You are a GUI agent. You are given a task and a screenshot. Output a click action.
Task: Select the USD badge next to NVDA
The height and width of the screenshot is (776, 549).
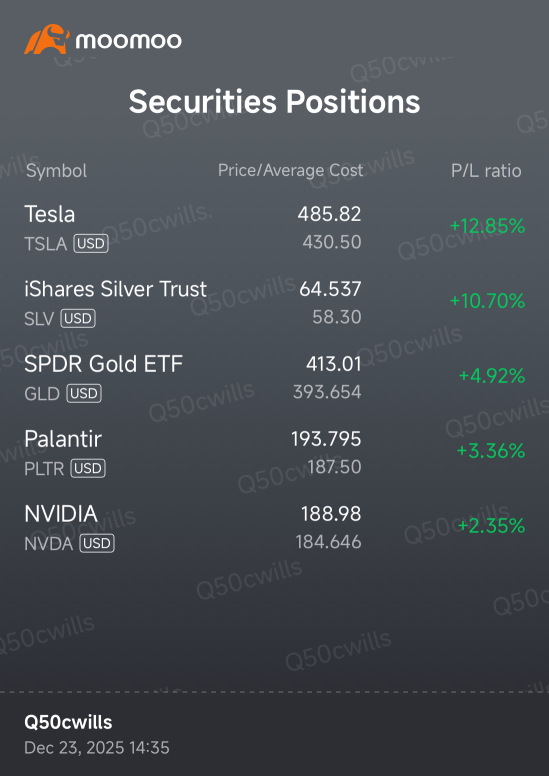pyautogui.click(x=97, y=544)
